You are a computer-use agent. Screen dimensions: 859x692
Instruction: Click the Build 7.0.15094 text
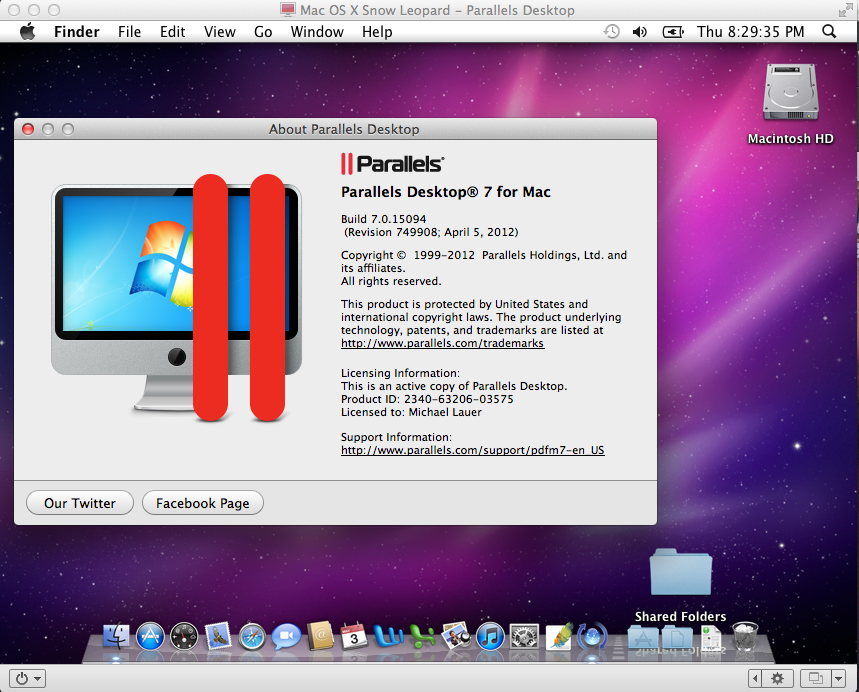pyautogui.click(x=383, y=219)
